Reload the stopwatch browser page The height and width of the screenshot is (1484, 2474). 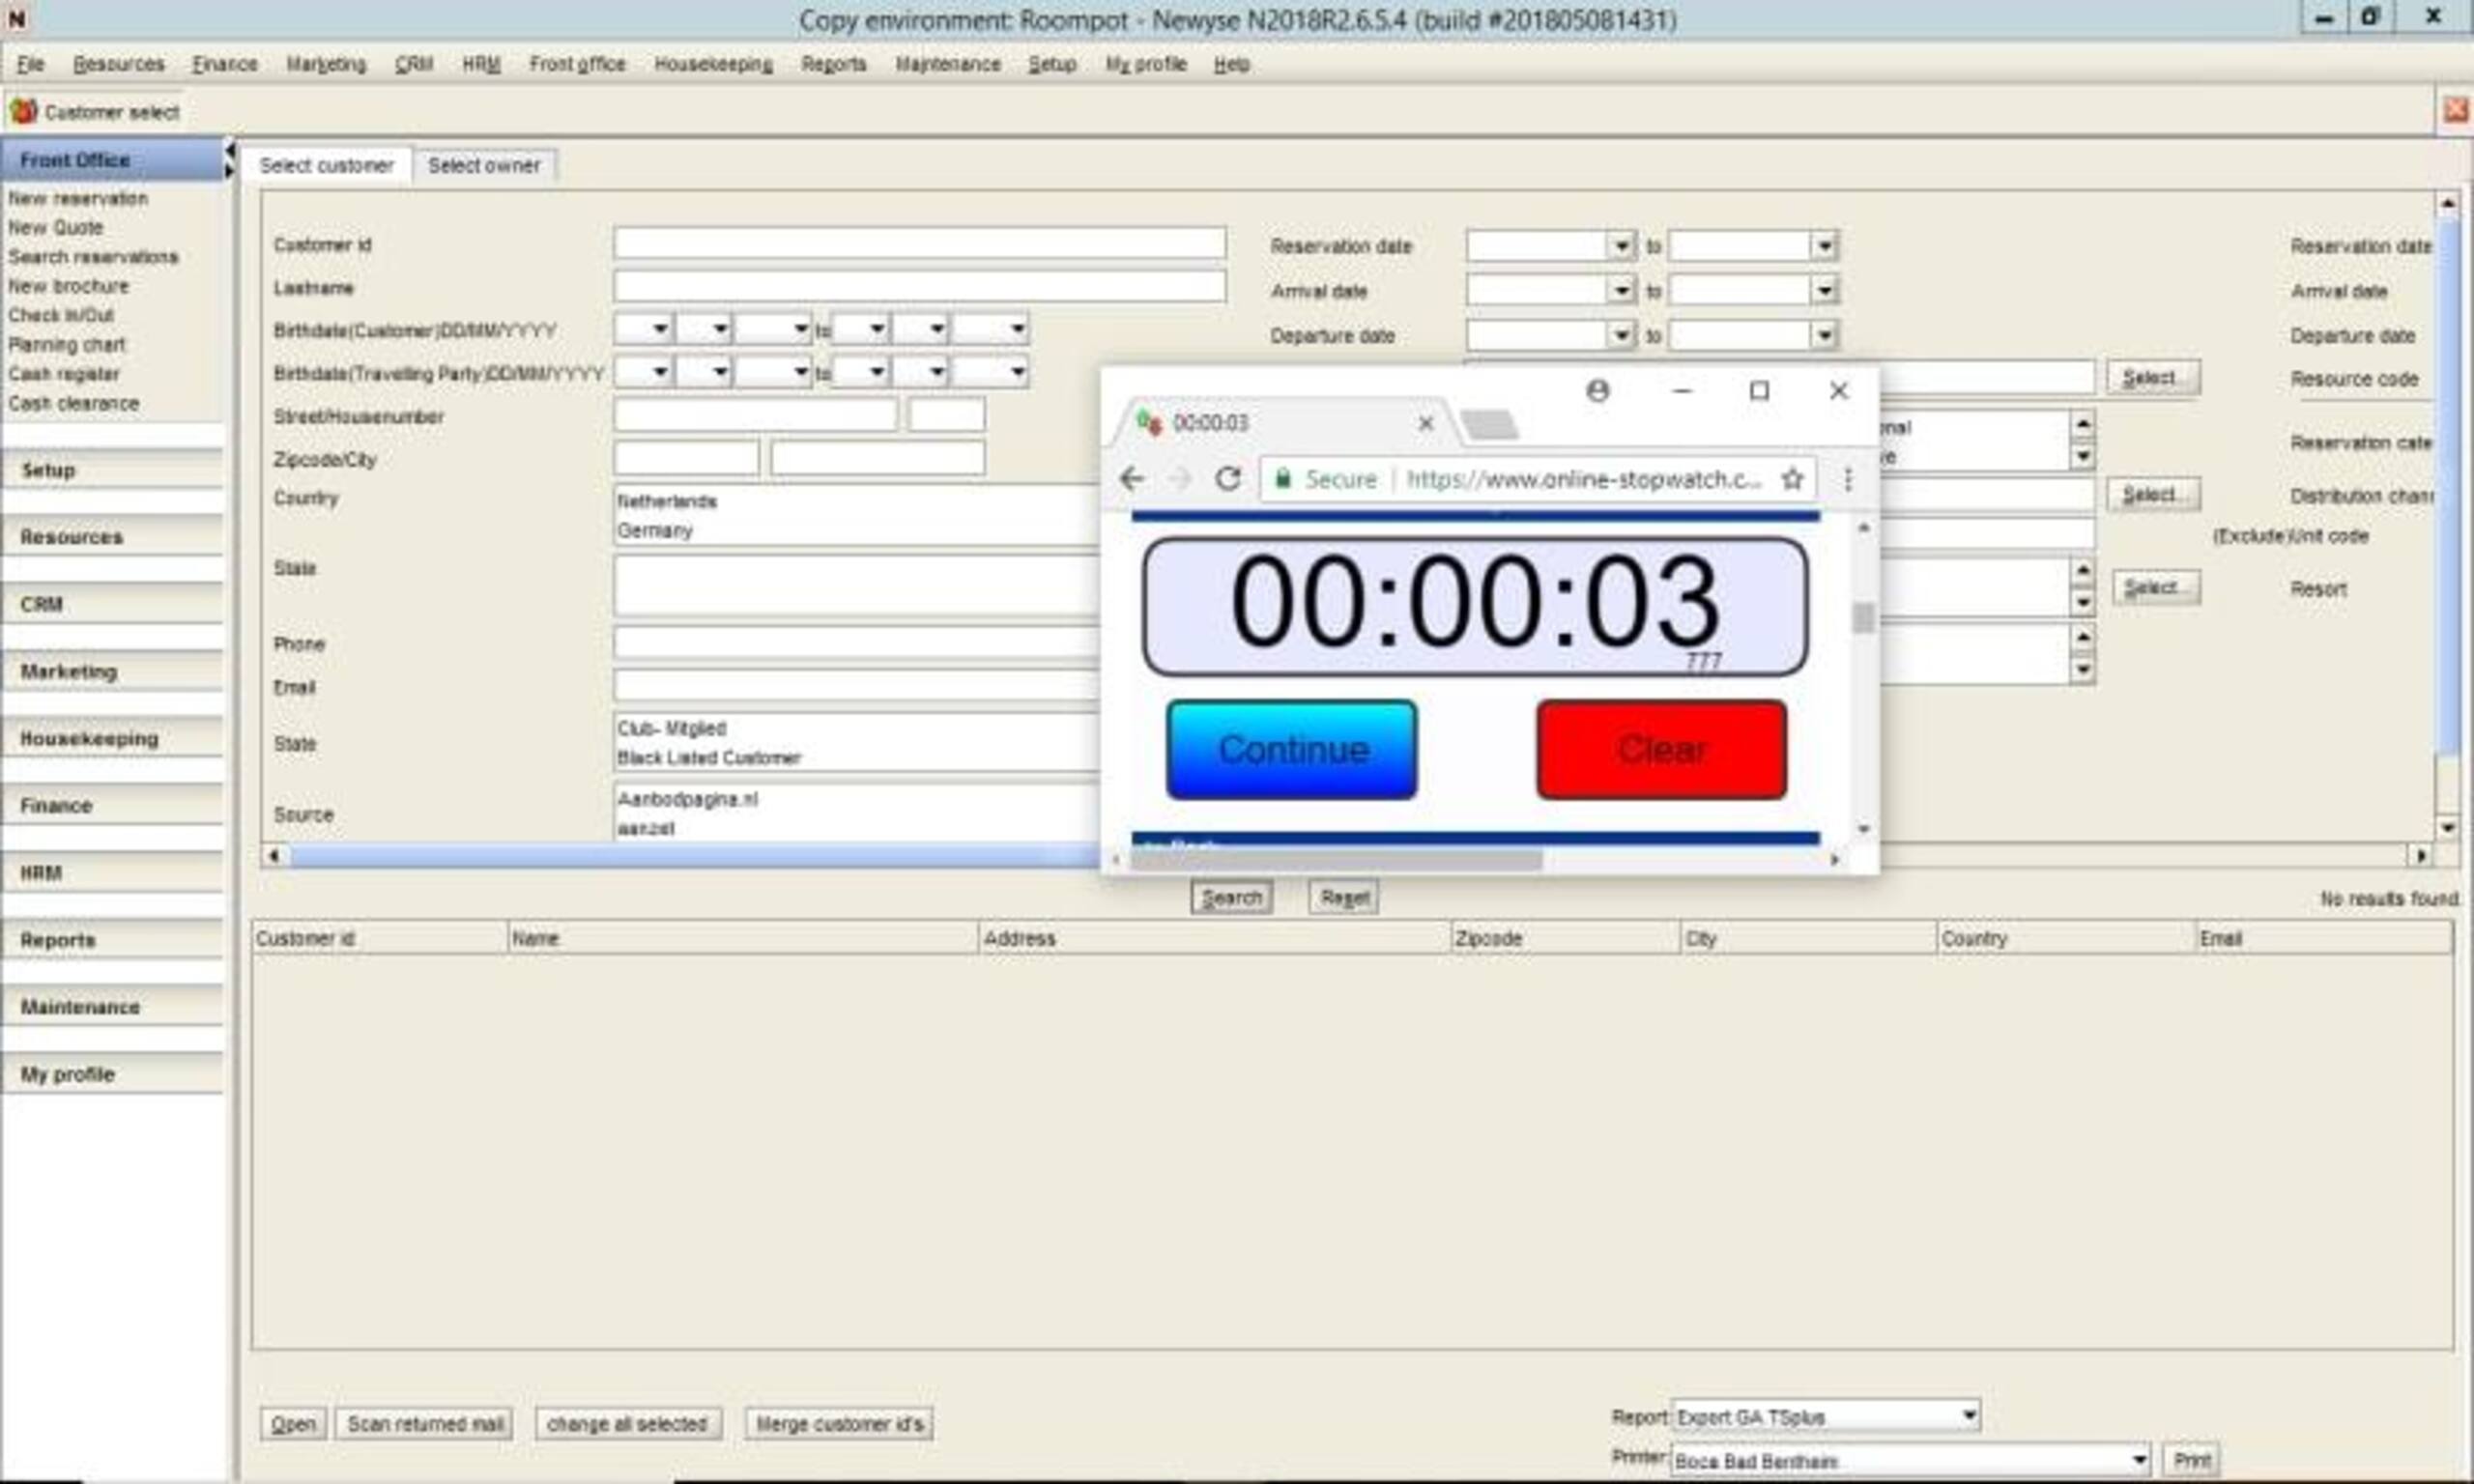click(1228, 479)
